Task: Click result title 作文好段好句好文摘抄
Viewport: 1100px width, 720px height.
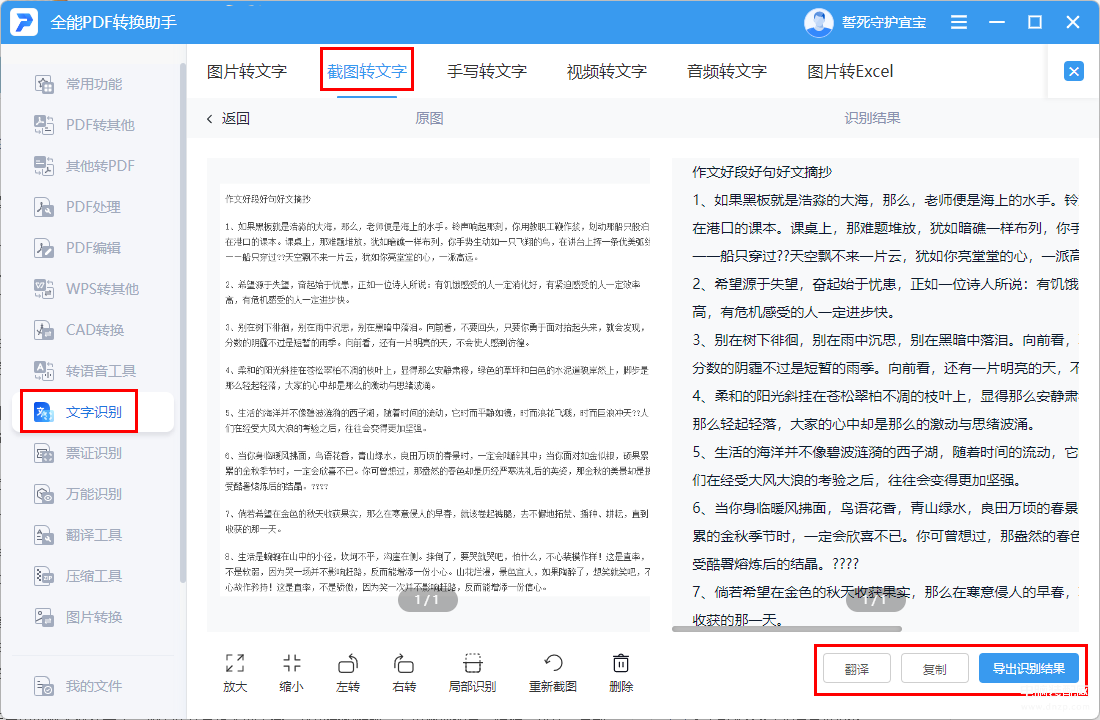Action: tap(762, 172)
